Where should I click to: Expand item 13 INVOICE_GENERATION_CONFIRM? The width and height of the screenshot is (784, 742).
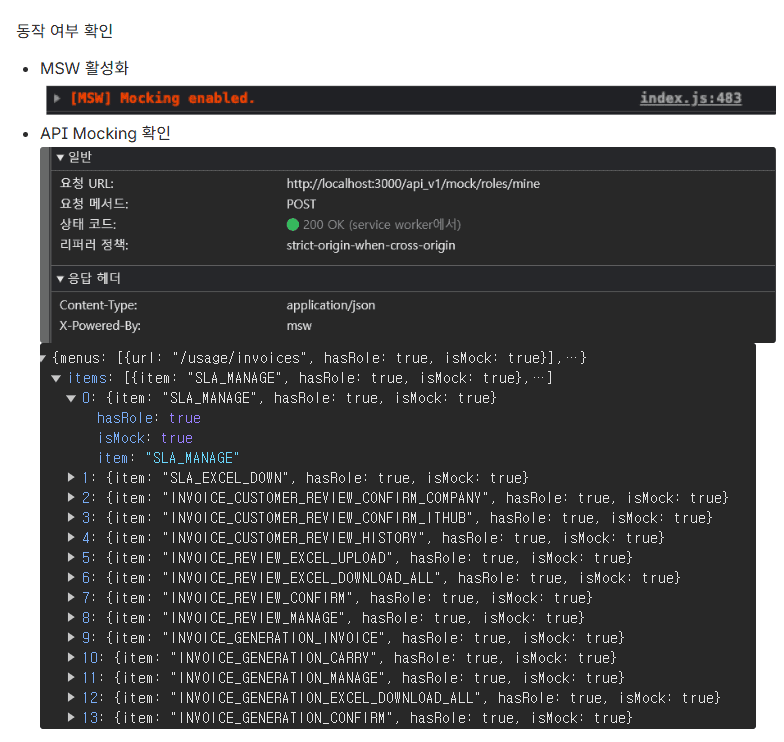click(71, 718)
